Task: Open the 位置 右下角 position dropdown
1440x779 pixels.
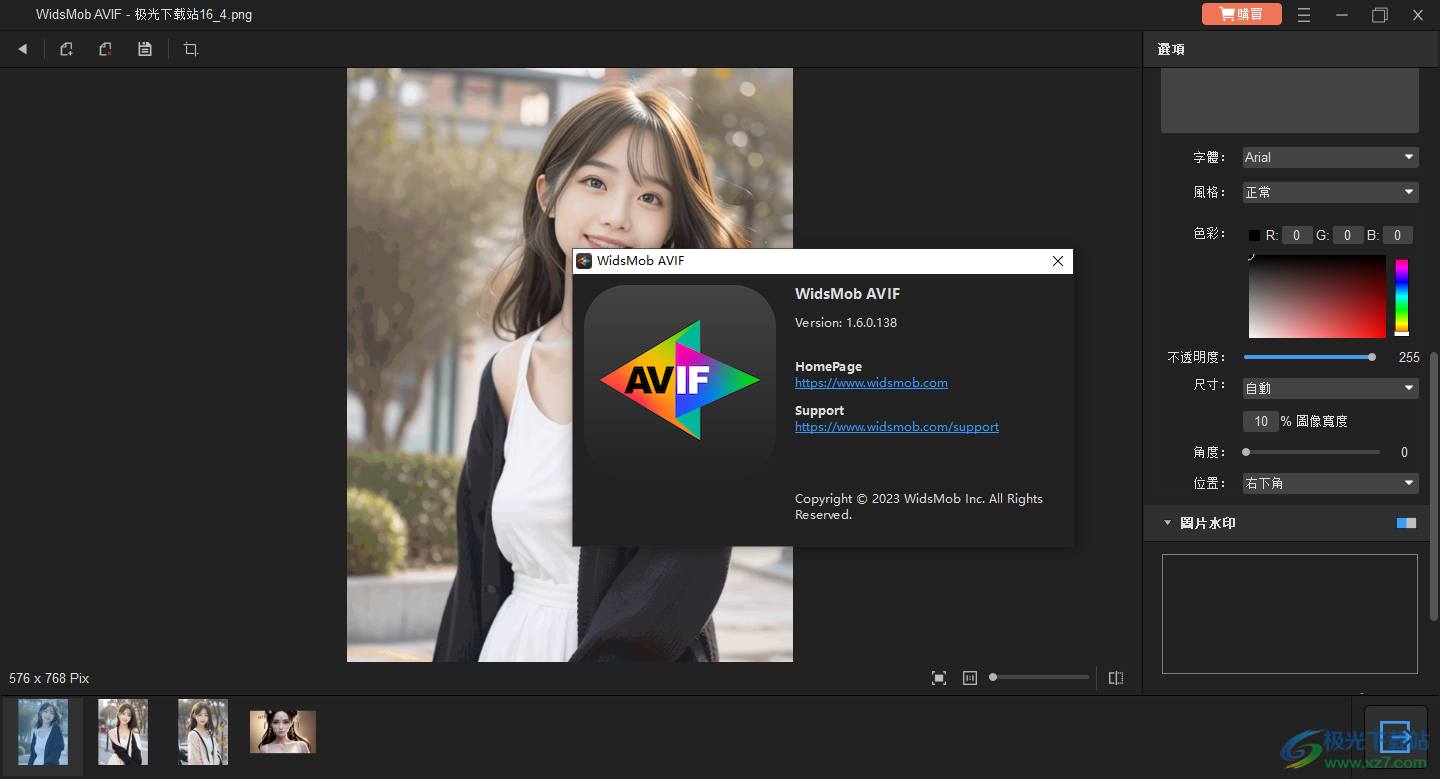Action: pos(1330,483)
